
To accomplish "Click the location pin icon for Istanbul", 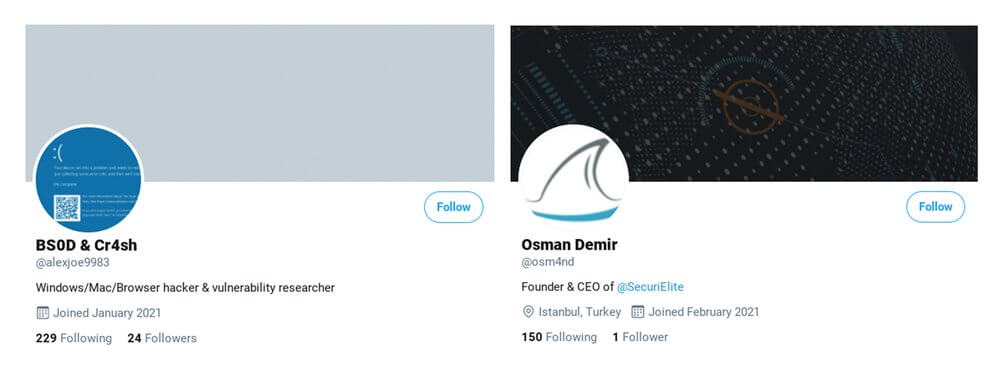I will click(528, 312).
